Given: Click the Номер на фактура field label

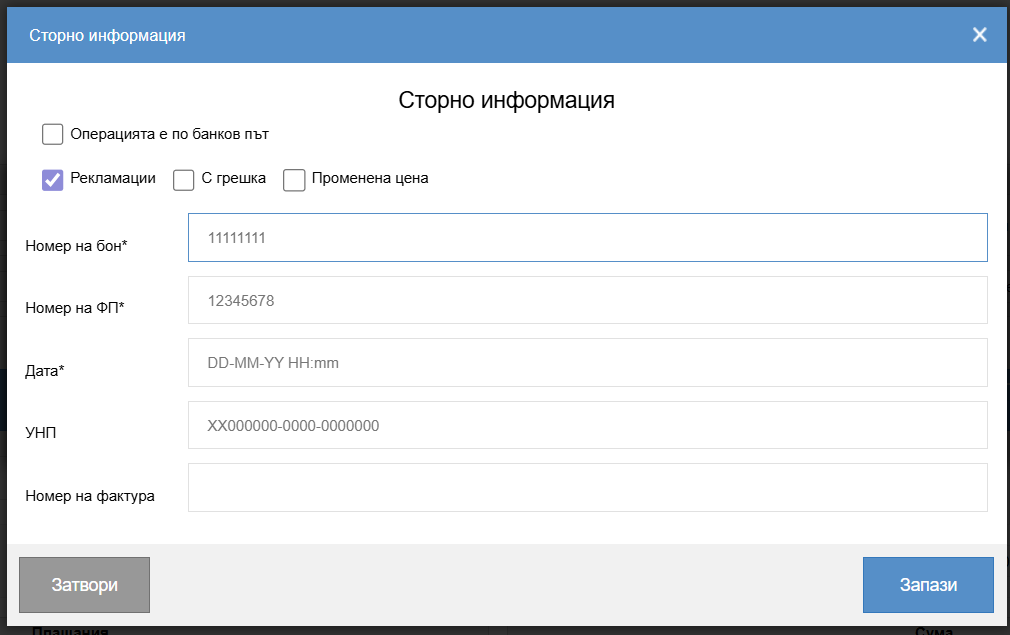Looking at the screenshot, I should pos(90,495).
